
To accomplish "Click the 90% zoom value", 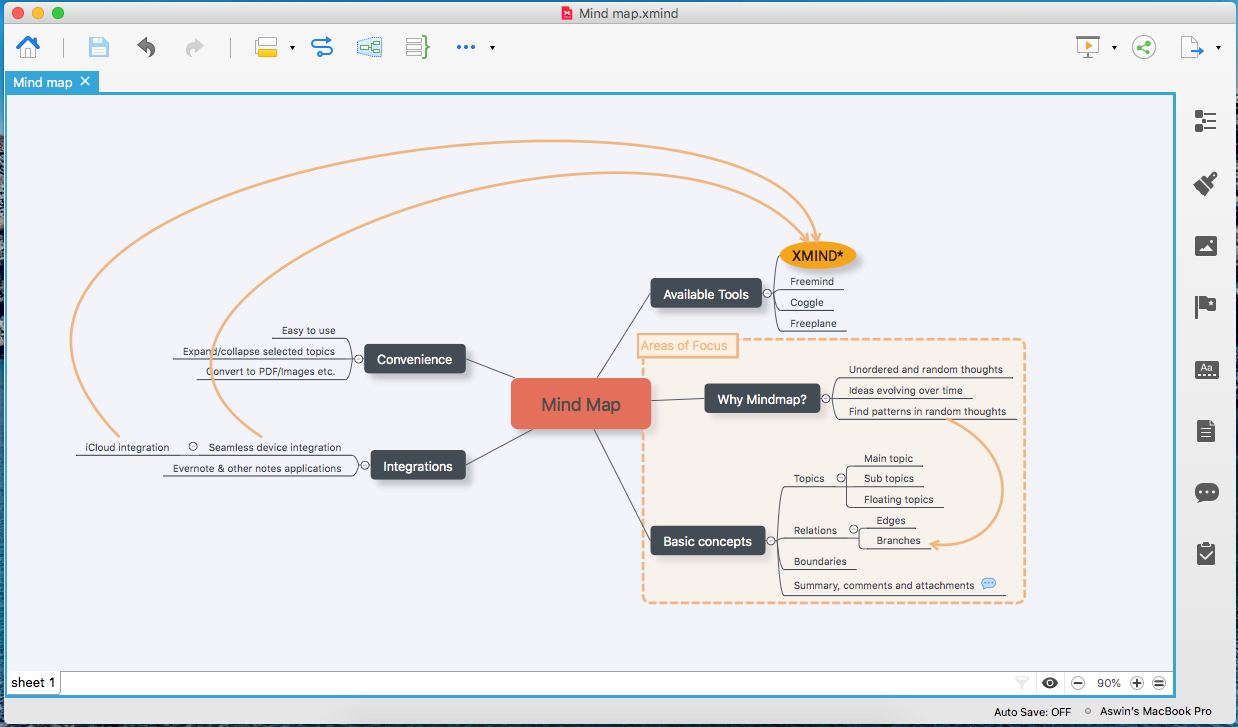I will (1108, 683).
